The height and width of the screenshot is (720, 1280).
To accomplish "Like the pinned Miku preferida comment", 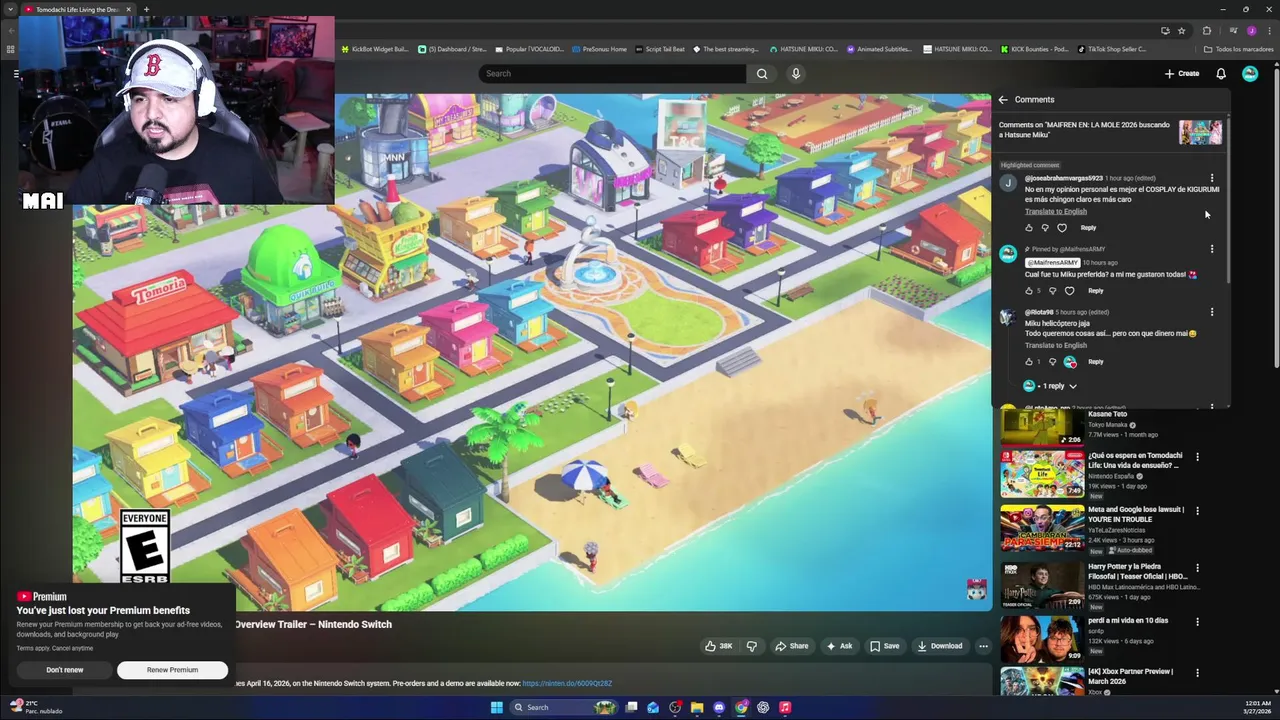I will coord(1029,291).
